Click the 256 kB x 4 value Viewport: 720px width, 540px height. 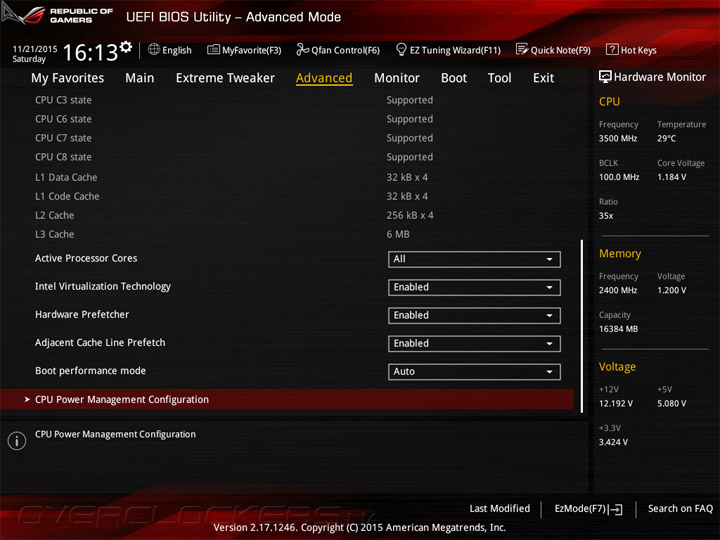point(410,215)
